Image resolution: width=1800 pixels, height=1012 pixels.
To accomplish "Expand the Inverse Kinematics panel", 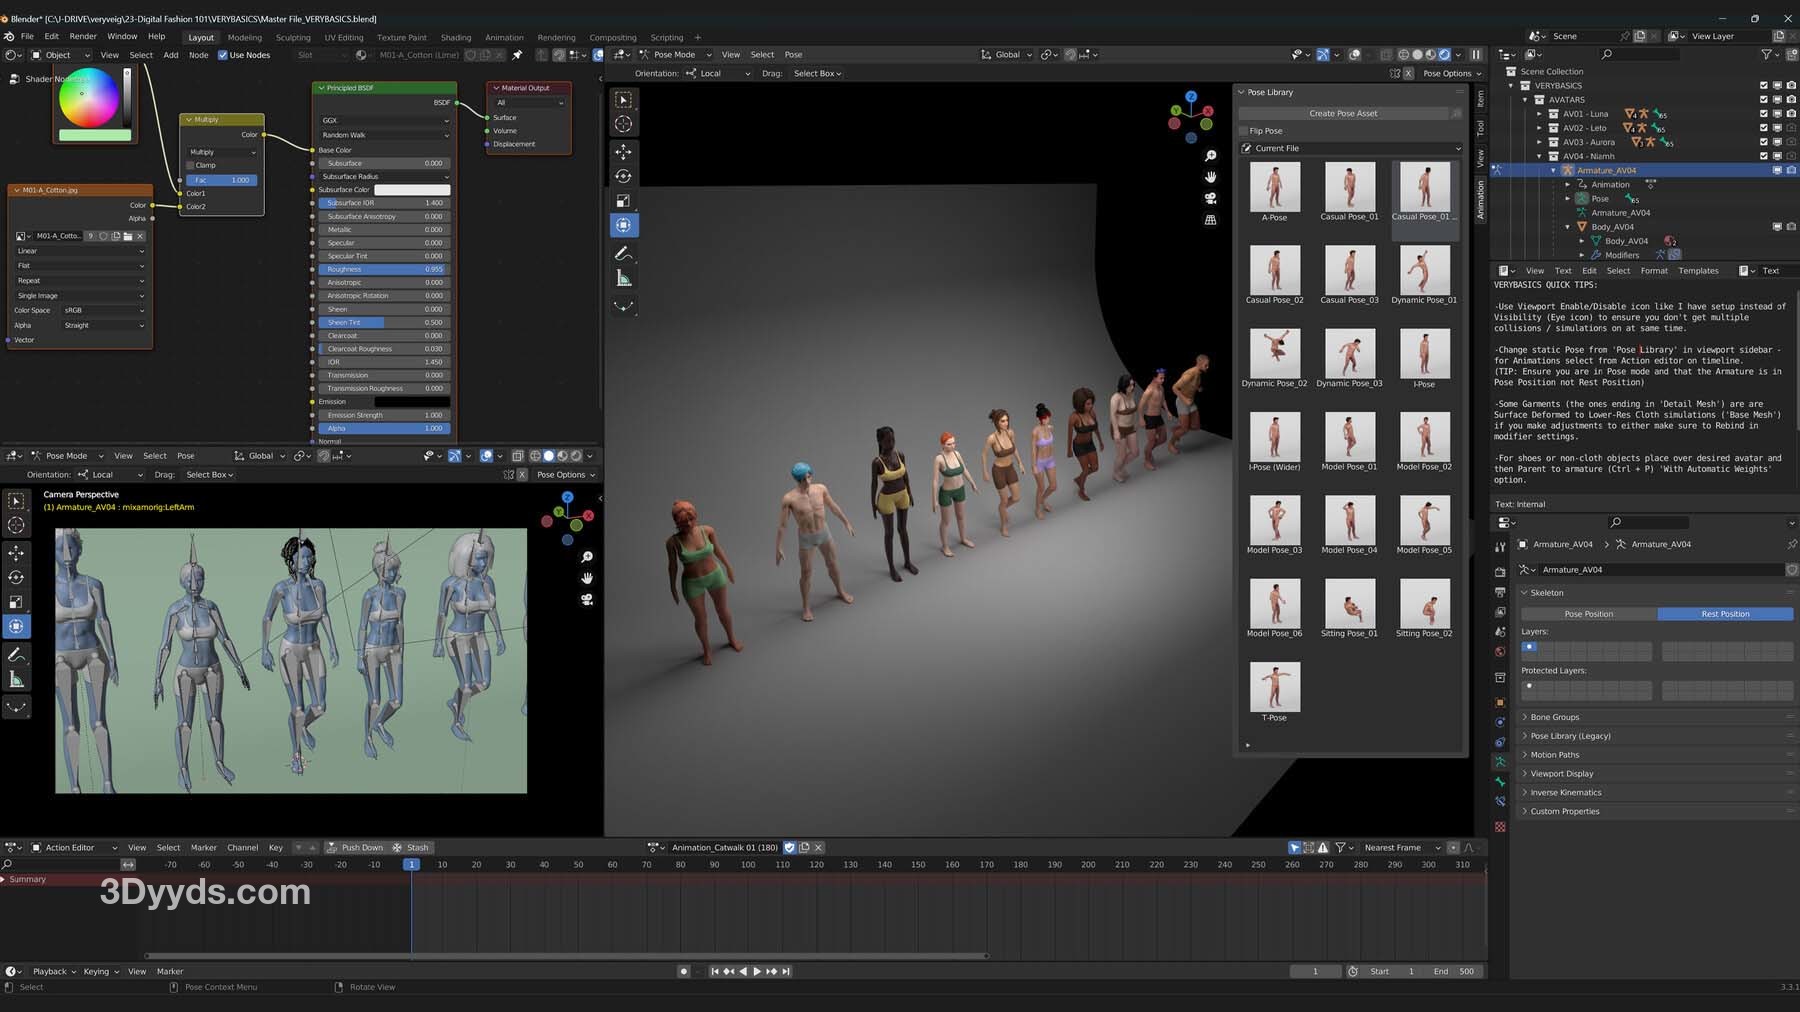I will (x=1565, y=792).
